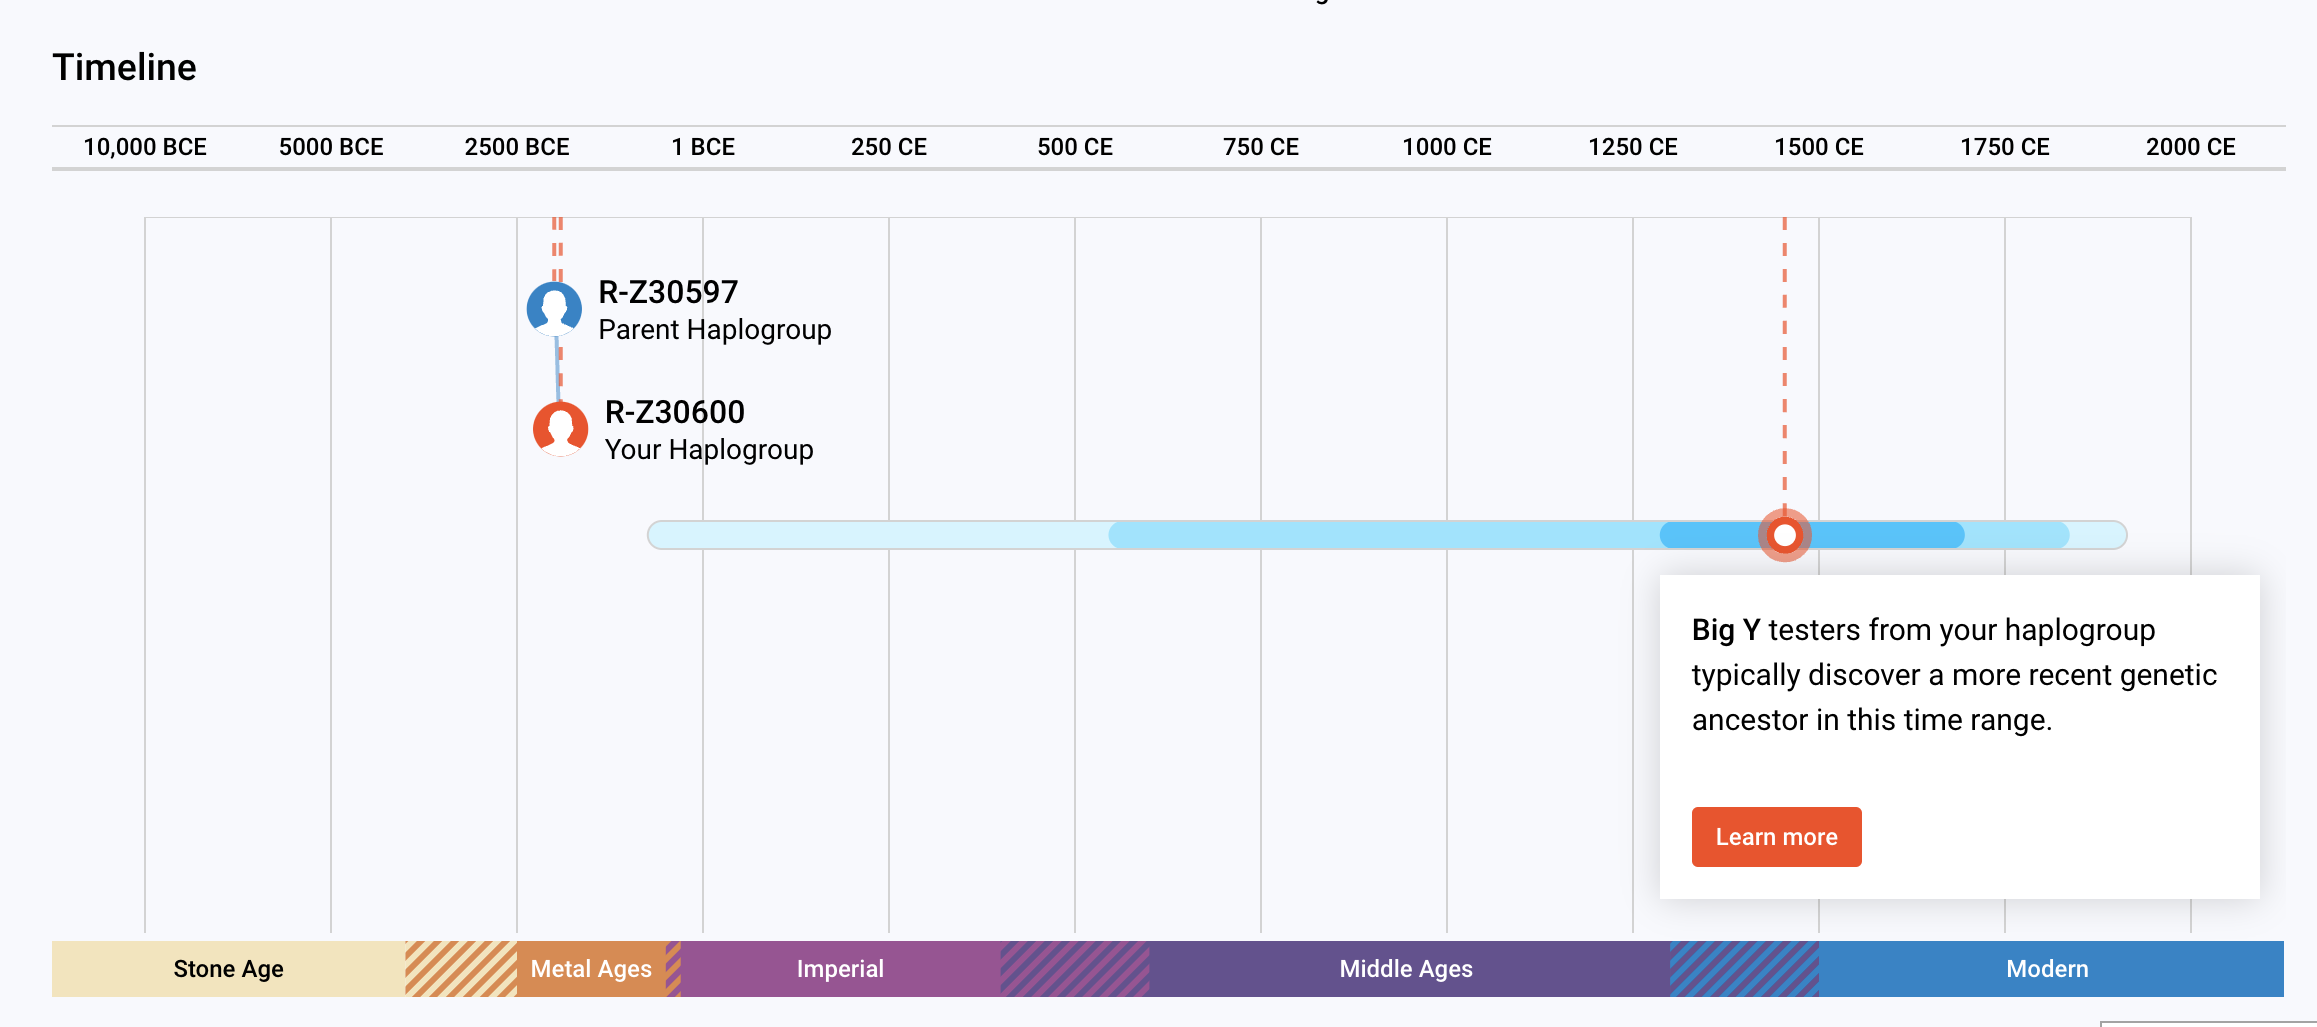The image size is (2317, 1027).
Task: Click the medium blue range bar near 750 CE
Action: click(x=1261, y=536)
